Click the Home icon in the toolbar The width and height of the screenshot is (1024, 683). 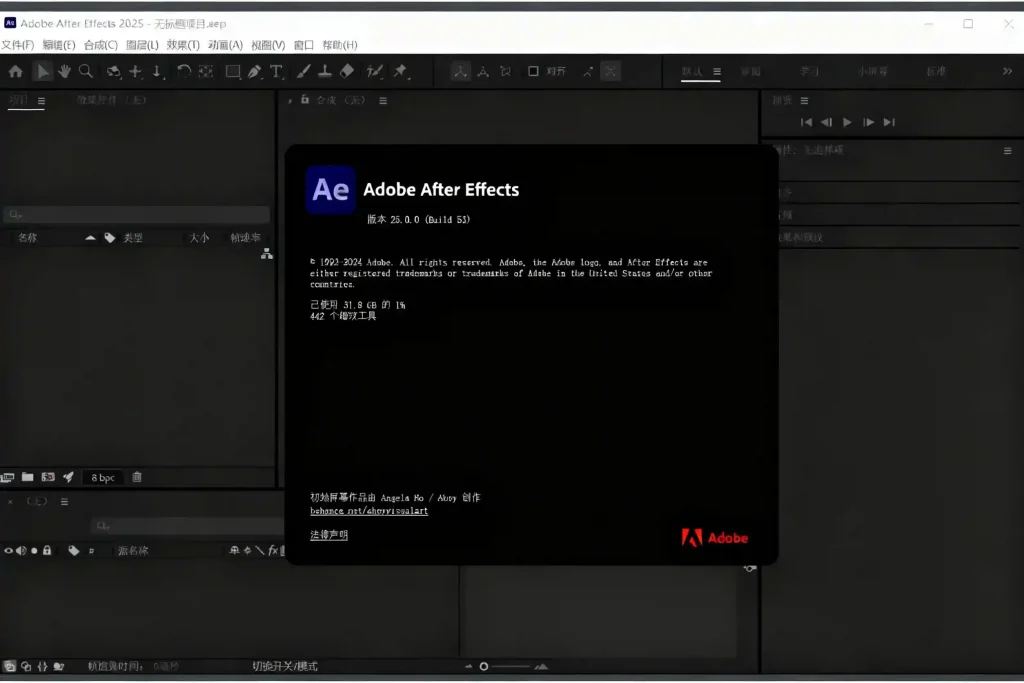pos(16,71)
